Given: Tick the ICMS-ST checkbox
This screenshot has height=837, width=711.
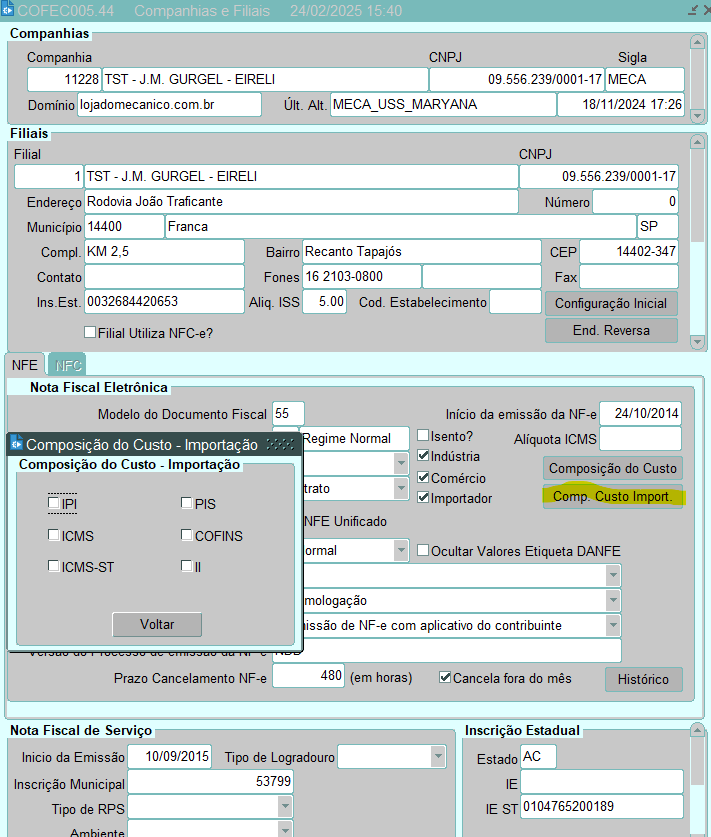Looking at the screenshot, I should point(53,567).
